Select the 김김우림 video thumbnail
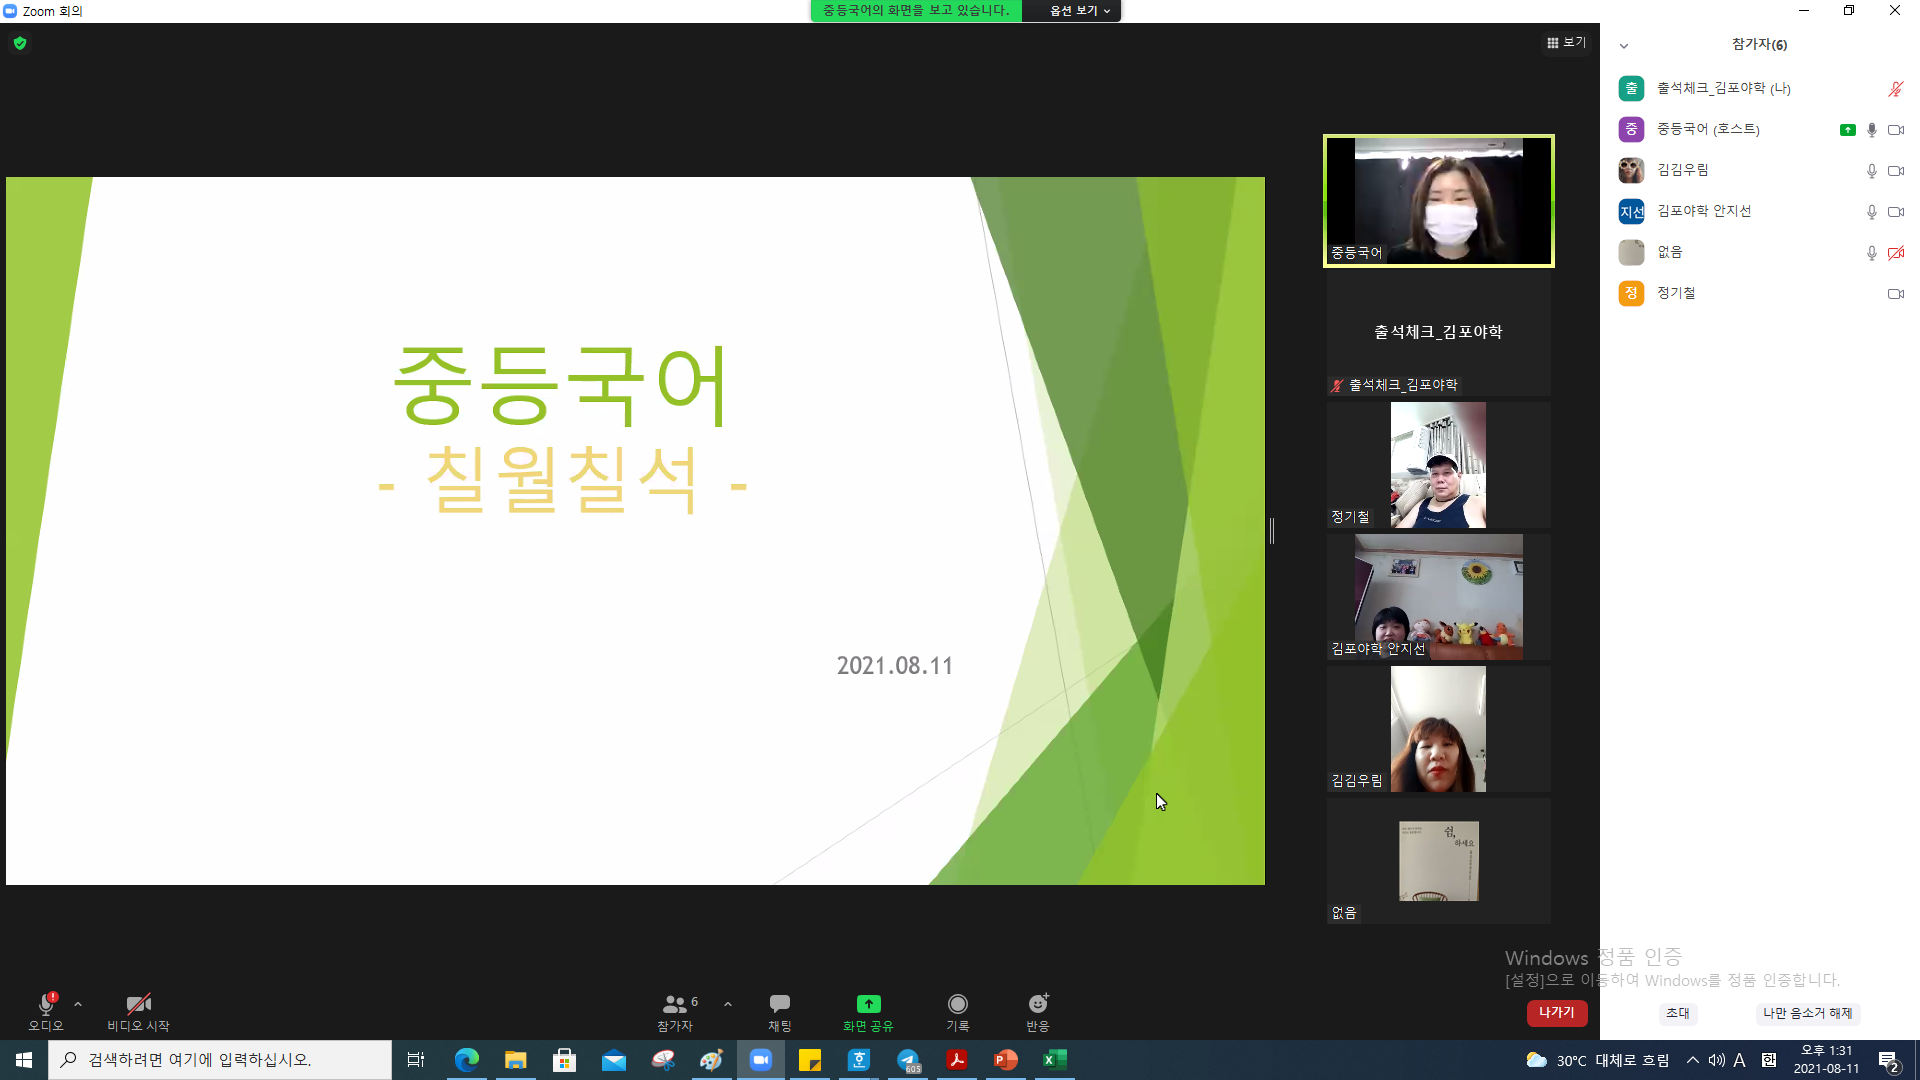The image size is (1920, 1080). [1438, 729]
